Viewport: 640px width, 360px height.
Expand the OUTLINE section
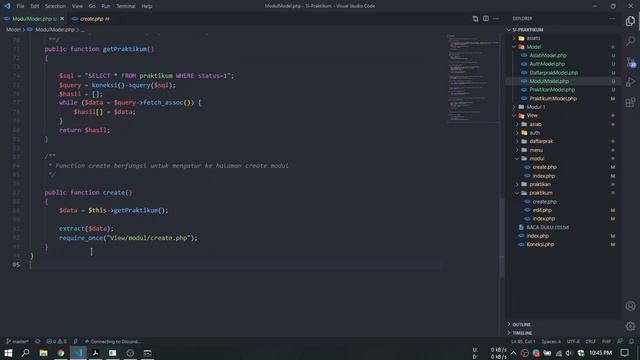point(521,324)
